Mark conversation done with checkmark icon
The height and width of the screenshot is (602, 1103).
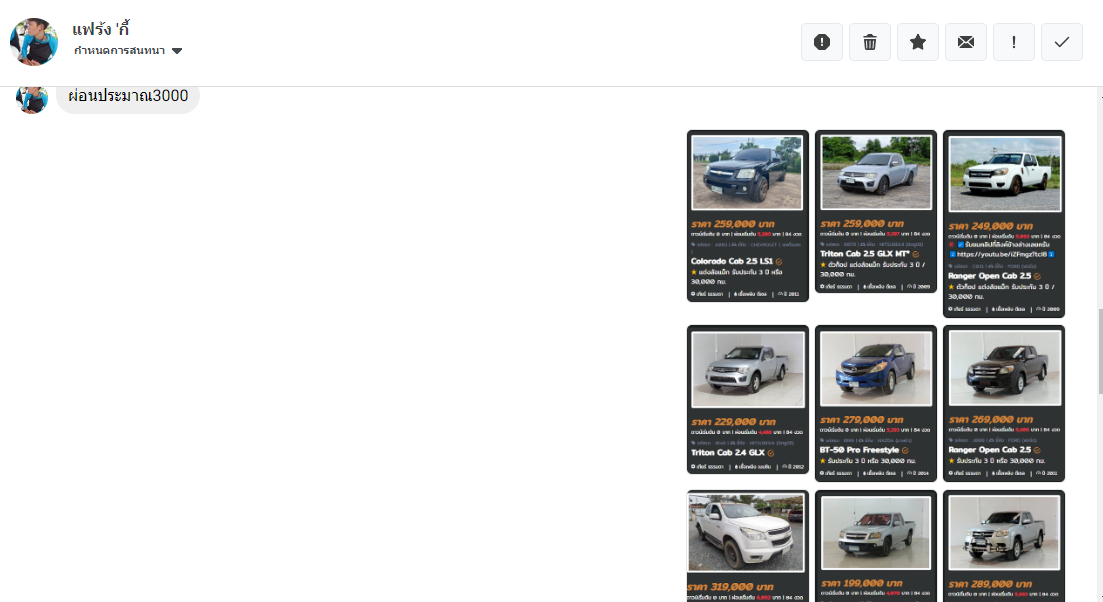1061,42
